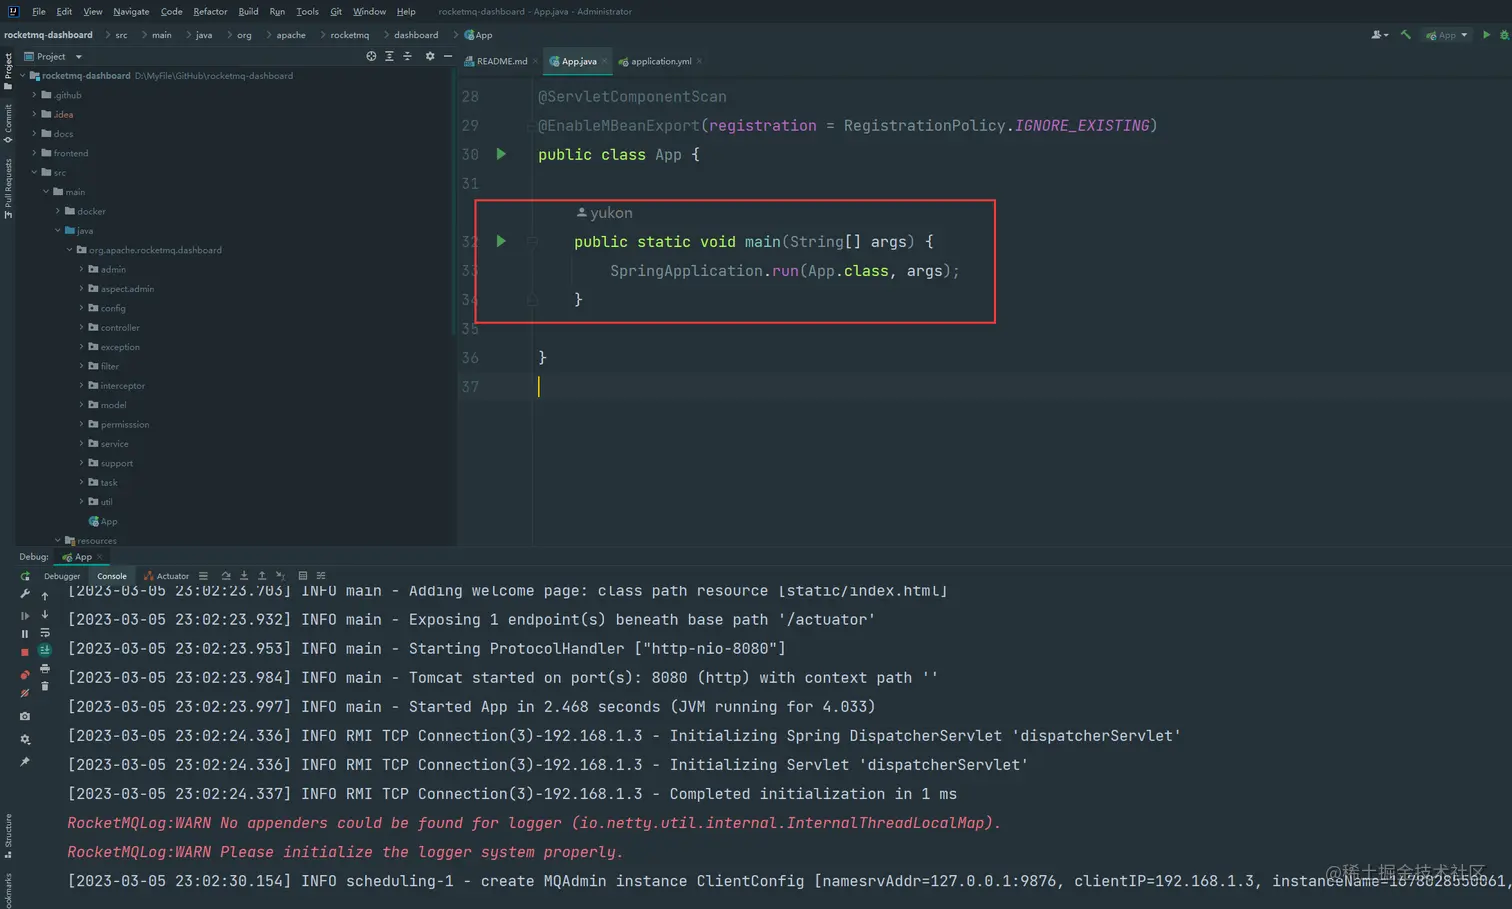Open the Refactor menu
The width and height of the screenshot is (1512, 909).
click(x=210, y=11)
